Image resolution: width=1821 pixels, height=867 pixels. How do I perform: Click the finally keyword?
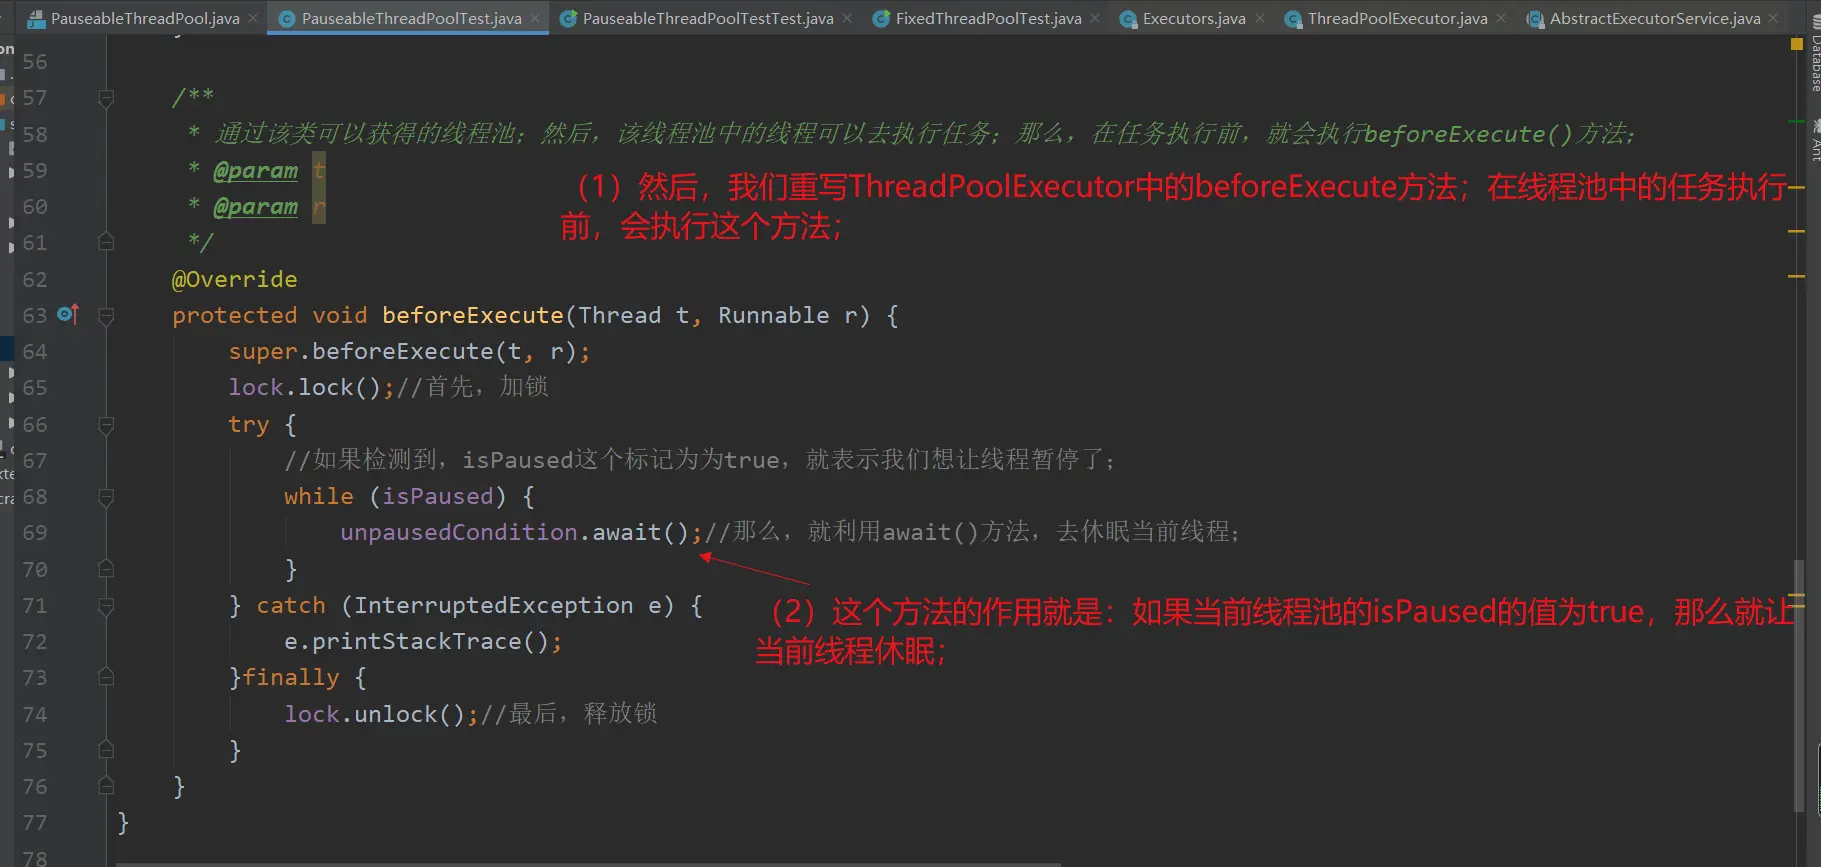[x=291, y=678]
